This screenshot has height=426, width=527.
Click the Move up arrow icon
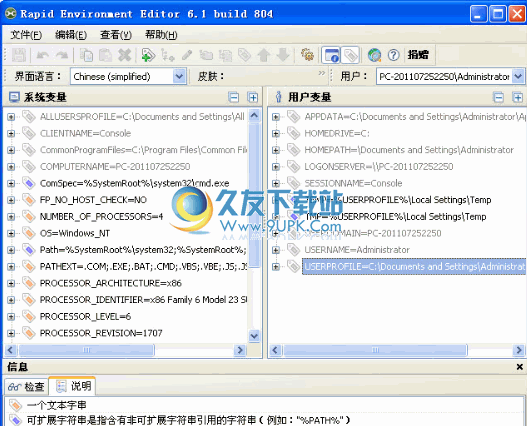[264, 55]
